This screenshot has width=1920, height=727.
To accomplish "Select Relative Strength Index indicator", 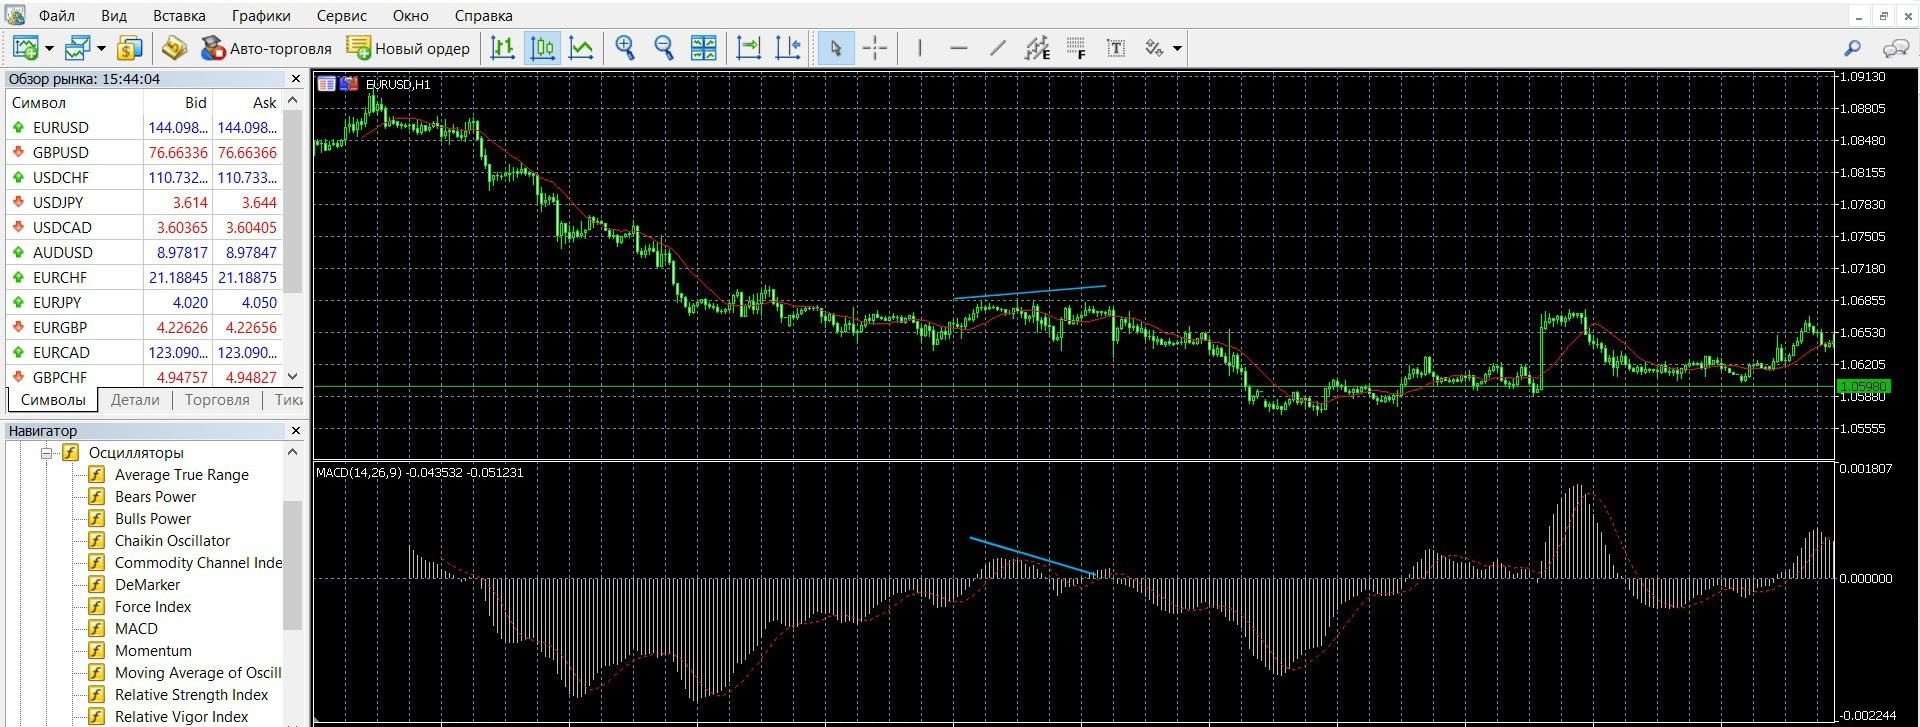I will [191, 695].
